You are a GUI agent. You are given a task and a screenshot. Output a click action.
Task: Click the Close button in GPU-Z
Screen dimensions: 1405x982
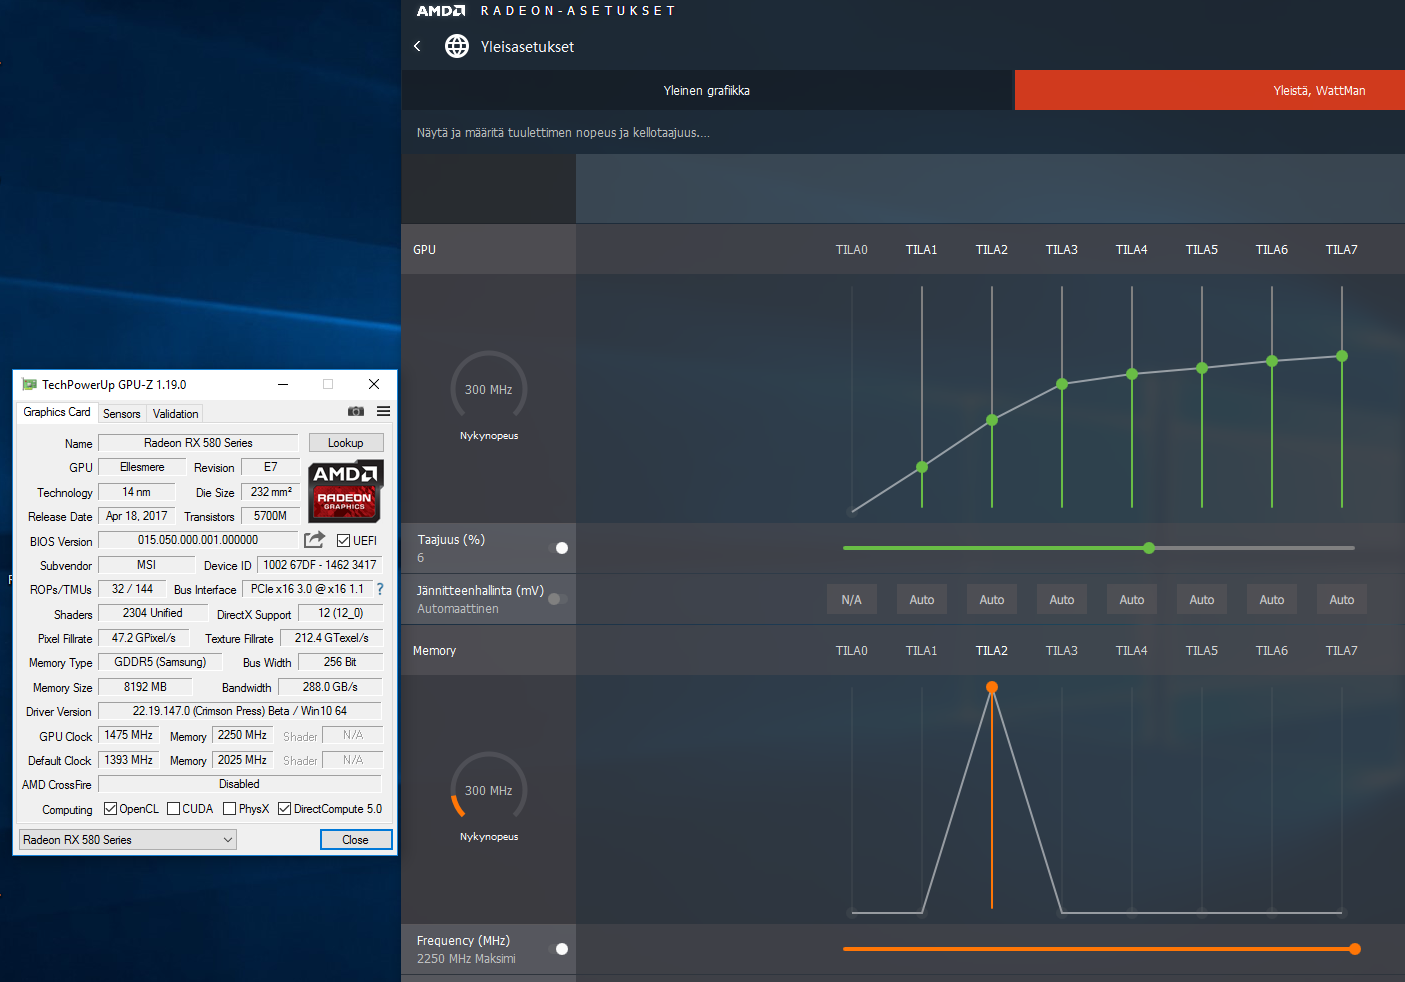coord(356,840)
